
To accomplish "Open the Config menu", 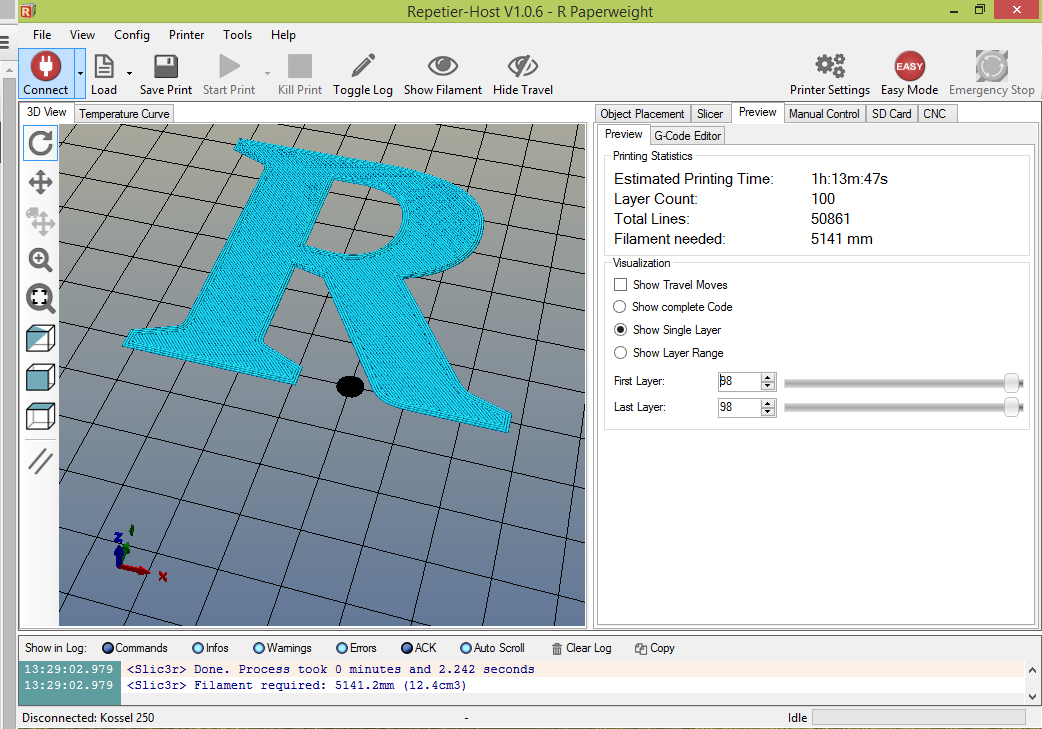I will click(132, 35).
